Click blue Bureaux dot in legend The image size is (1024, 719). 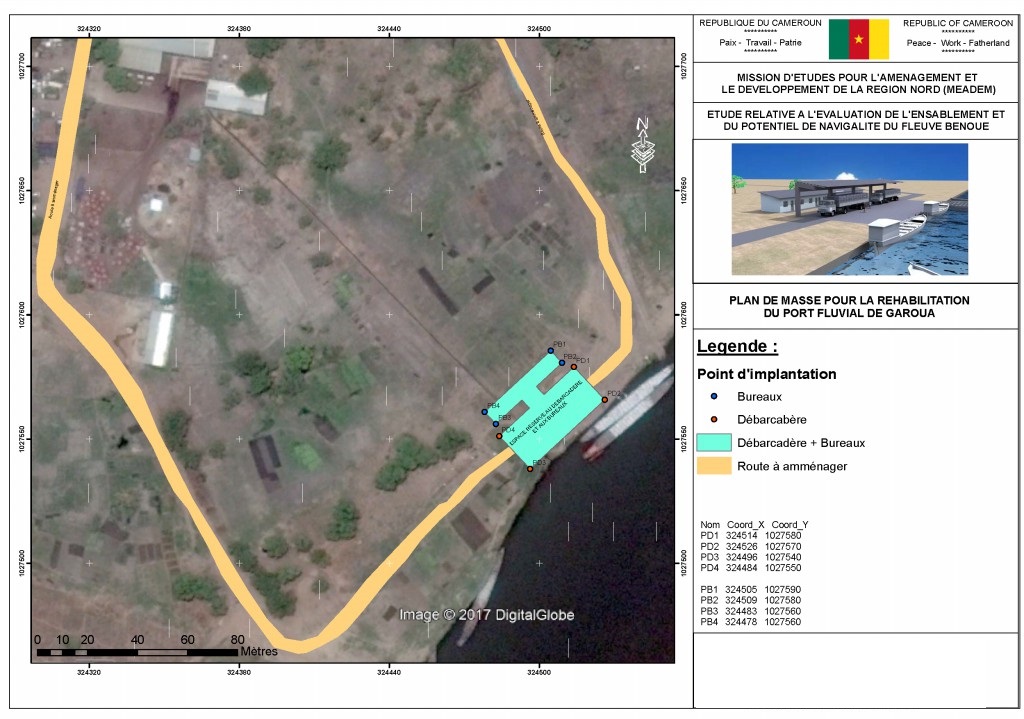[x=714, y=397]
